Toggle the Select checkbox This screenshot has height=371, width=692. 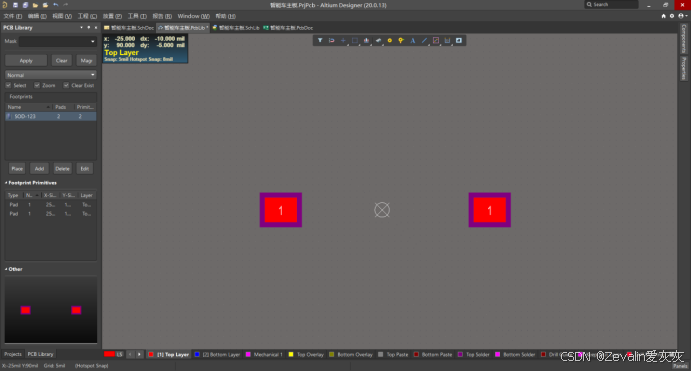pos(8,85)
